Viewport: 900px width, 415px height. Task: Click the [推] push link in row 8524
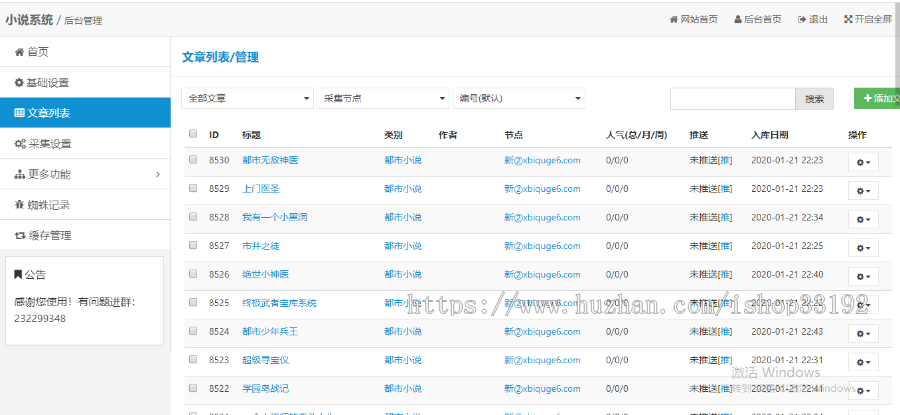coord(726,332)
